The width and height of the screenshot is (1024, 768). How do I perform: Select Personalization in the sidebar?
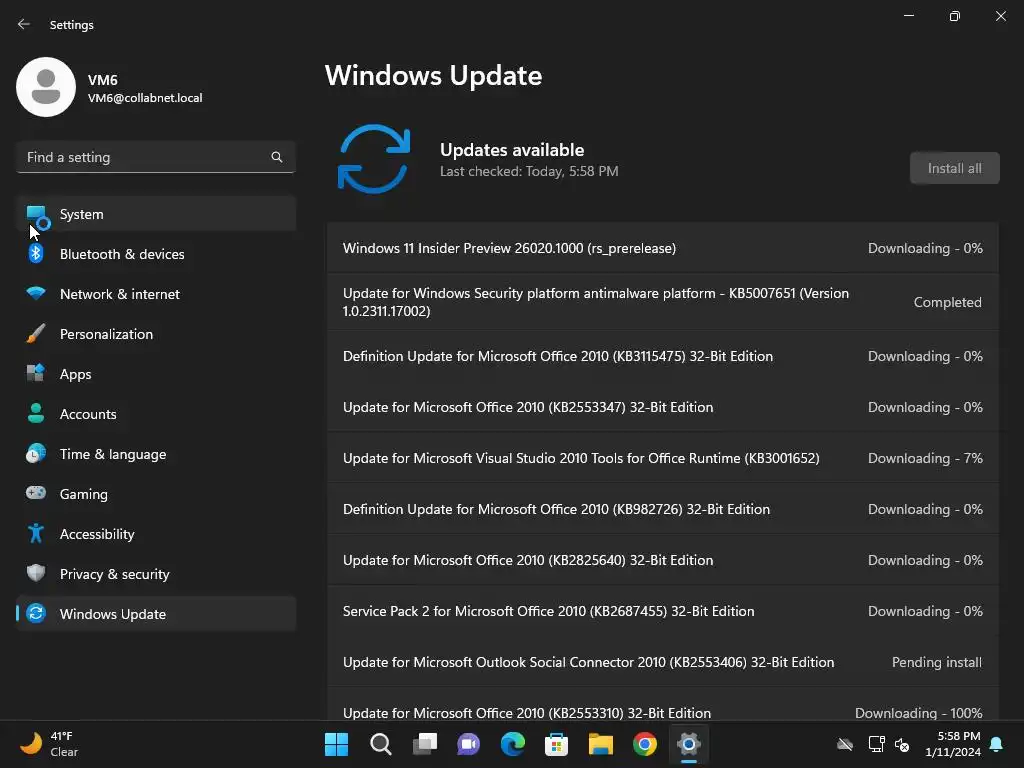pos(156,334)
